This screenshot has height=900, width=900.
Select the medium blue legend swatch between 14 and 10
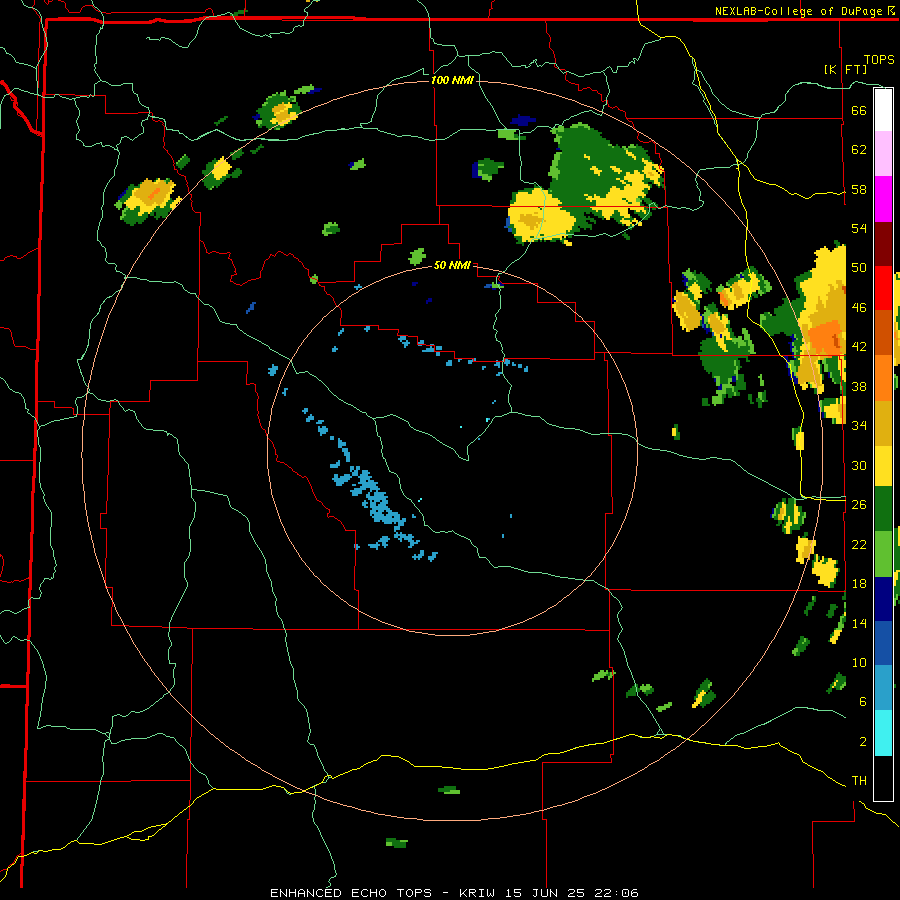click(x=883, y=643)
